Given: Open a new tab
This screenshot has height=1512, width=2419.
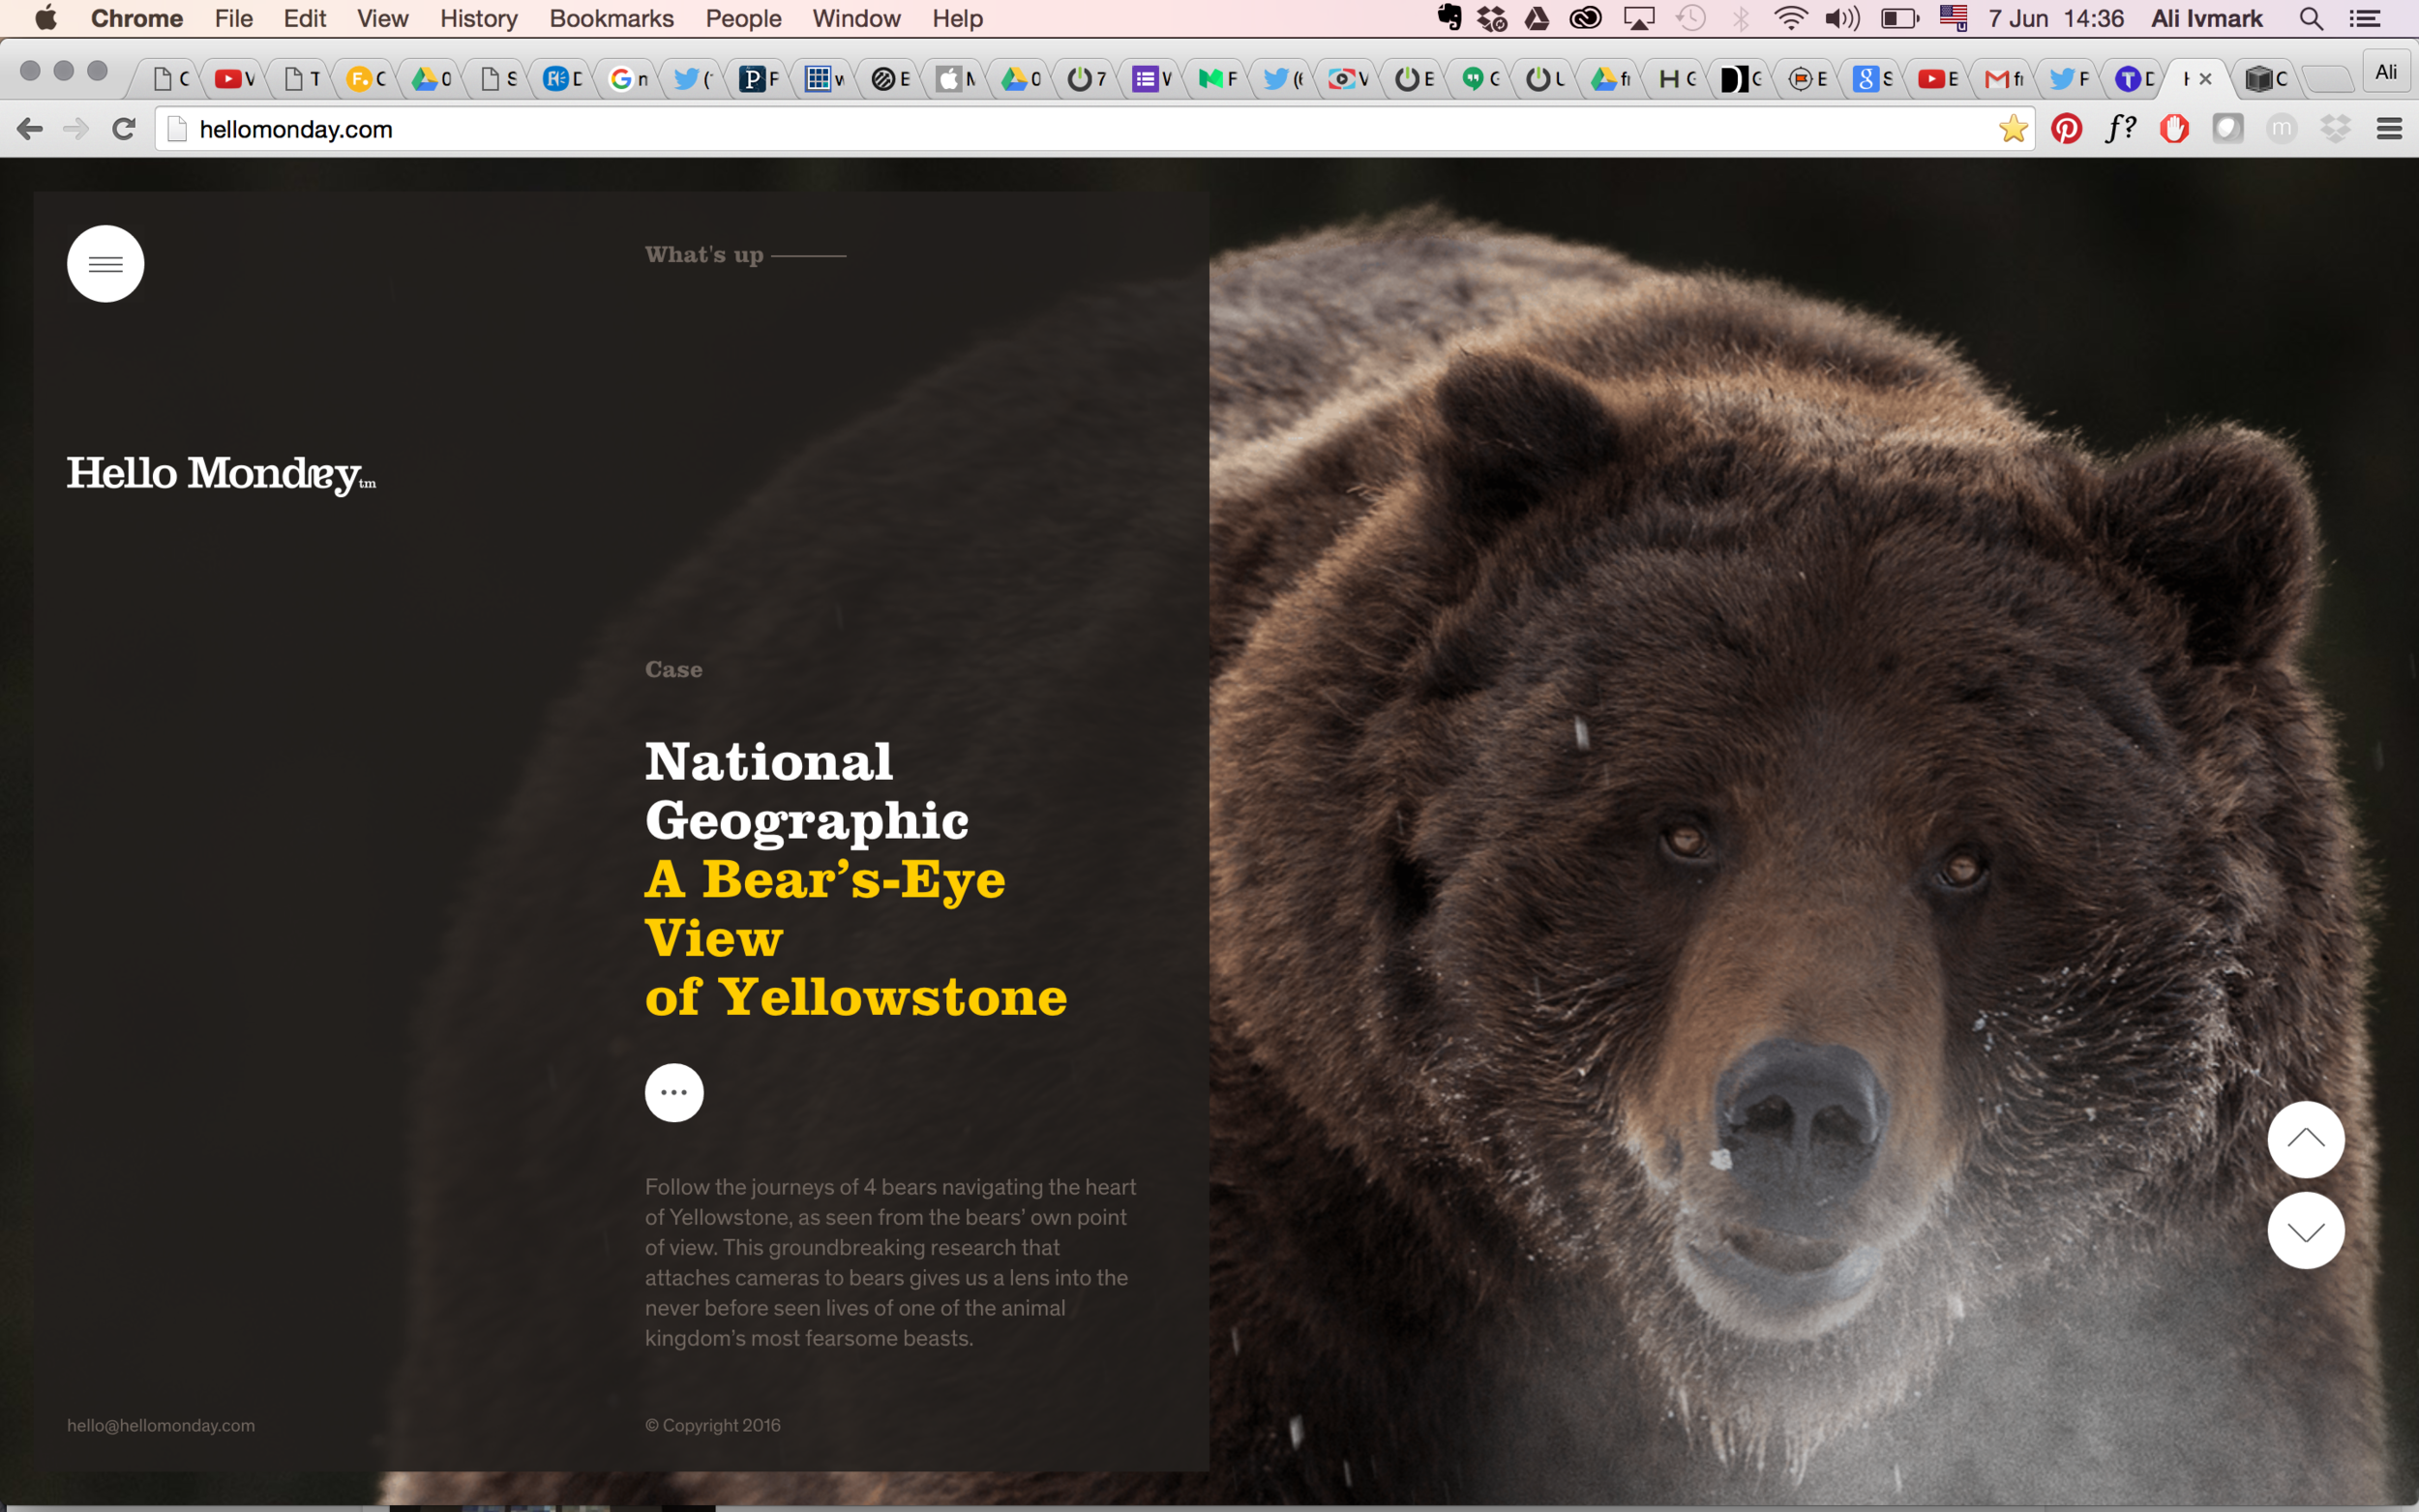Looking at the screenshot, I should coord(2328,79).
